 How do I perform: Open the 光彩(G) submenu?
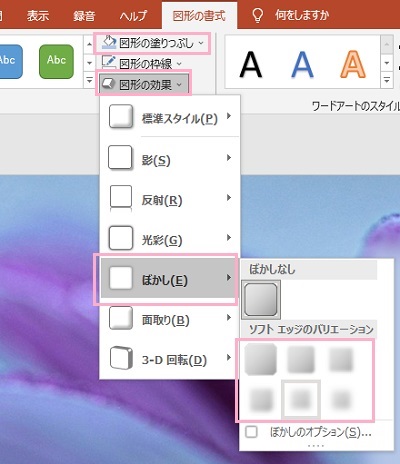(170, 238)
